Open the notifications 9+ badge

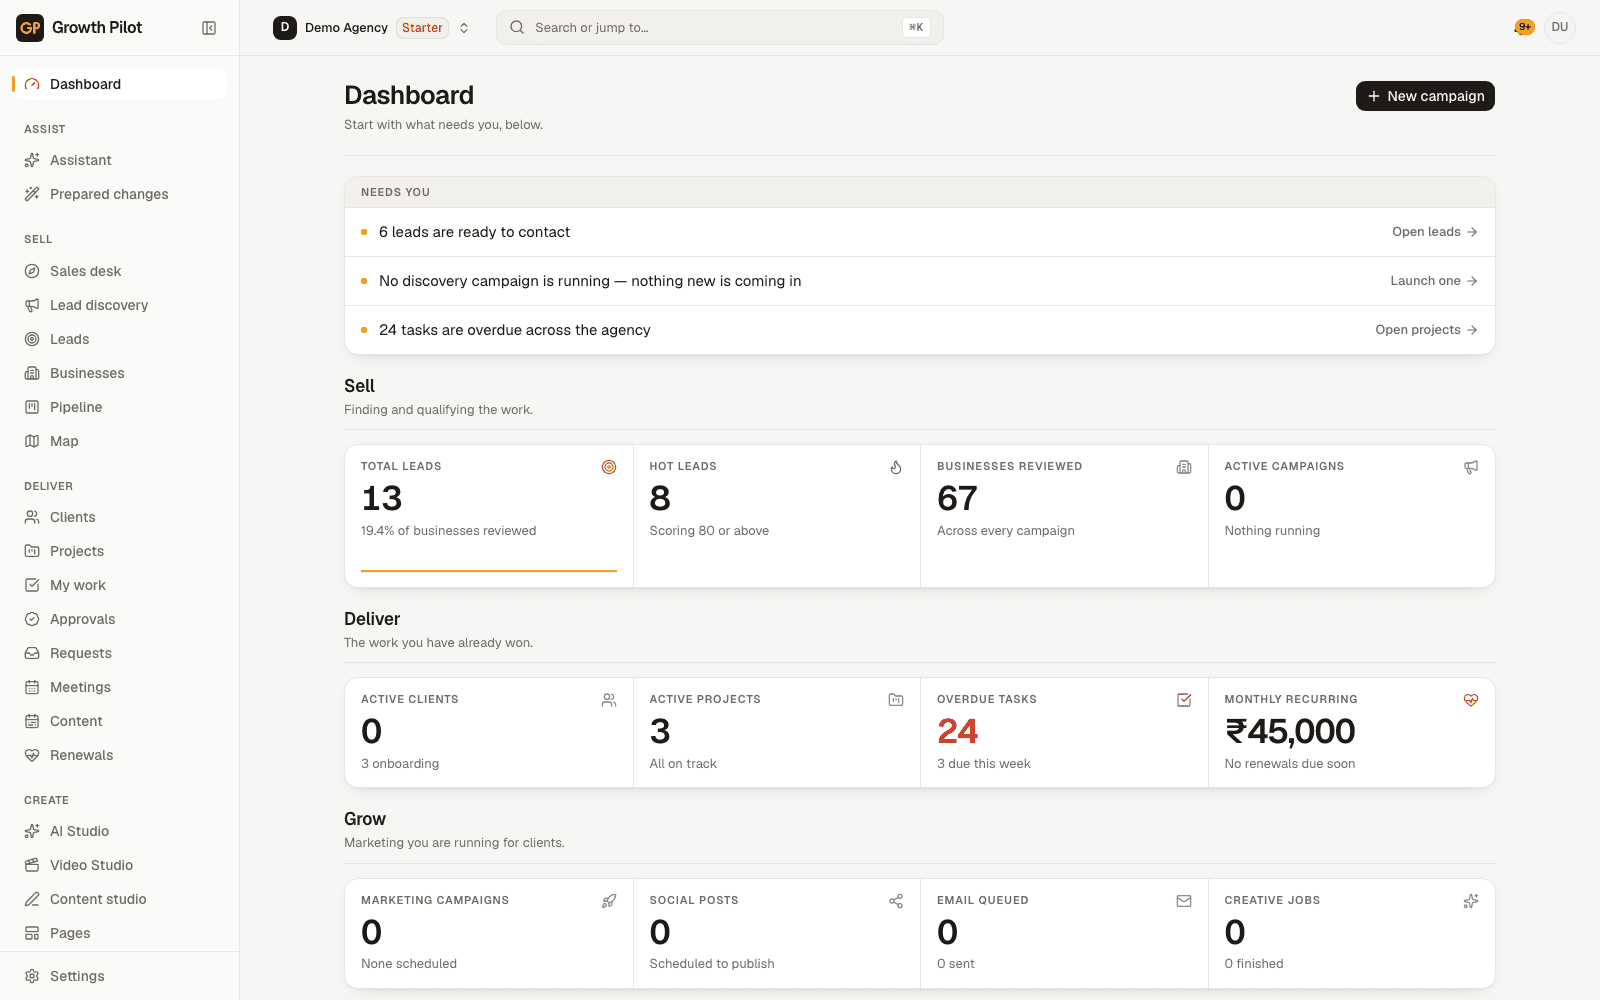pos(1524,27)
